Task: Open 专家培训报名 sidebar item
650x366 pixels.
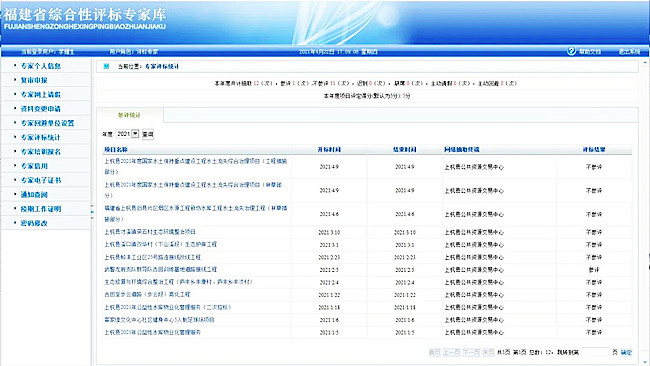Action: coord(41,152)
